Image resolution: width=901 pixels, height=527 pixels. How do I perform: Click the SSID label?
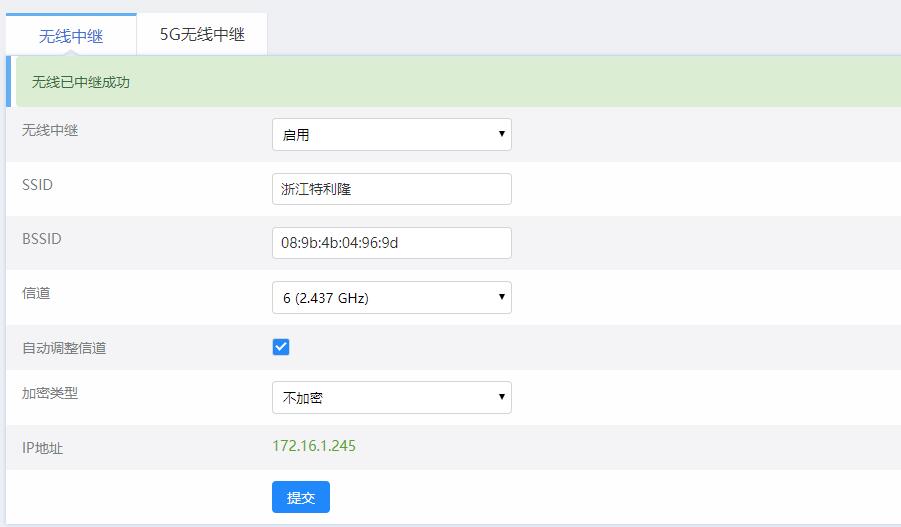[x=37, y=184]
